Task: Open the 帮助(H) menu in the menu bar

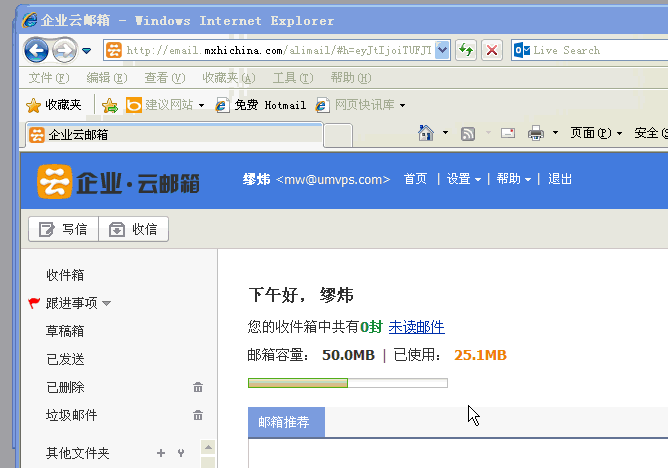Action: (351, 78)
